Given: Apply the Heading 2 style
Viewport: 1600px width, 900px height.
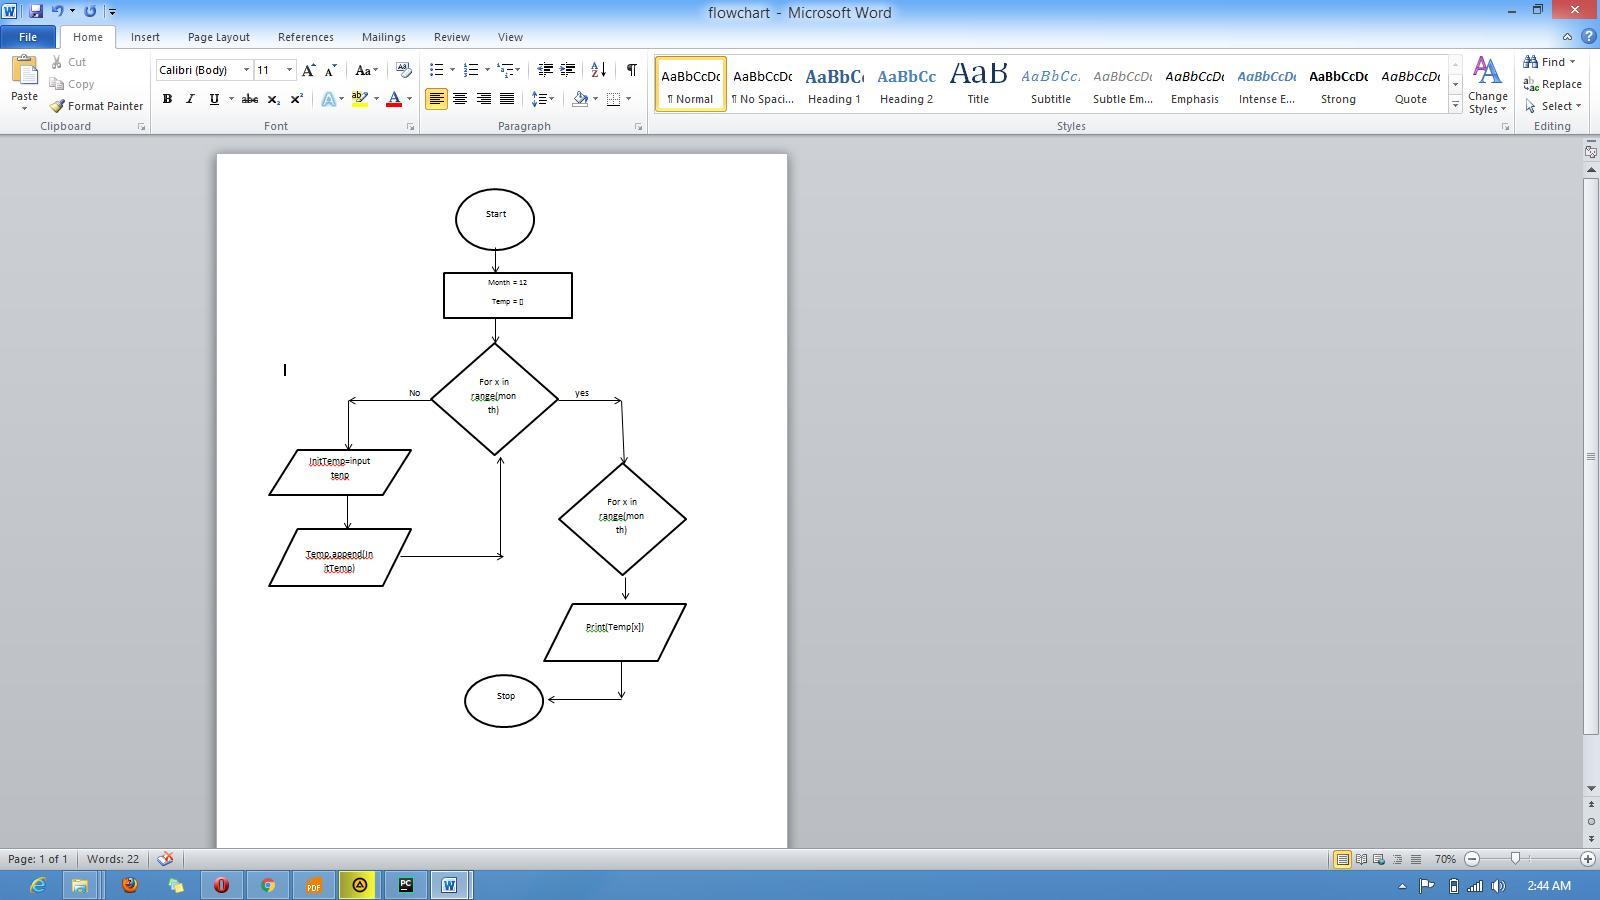Looking at the screenshot, I should pos(906,84).
